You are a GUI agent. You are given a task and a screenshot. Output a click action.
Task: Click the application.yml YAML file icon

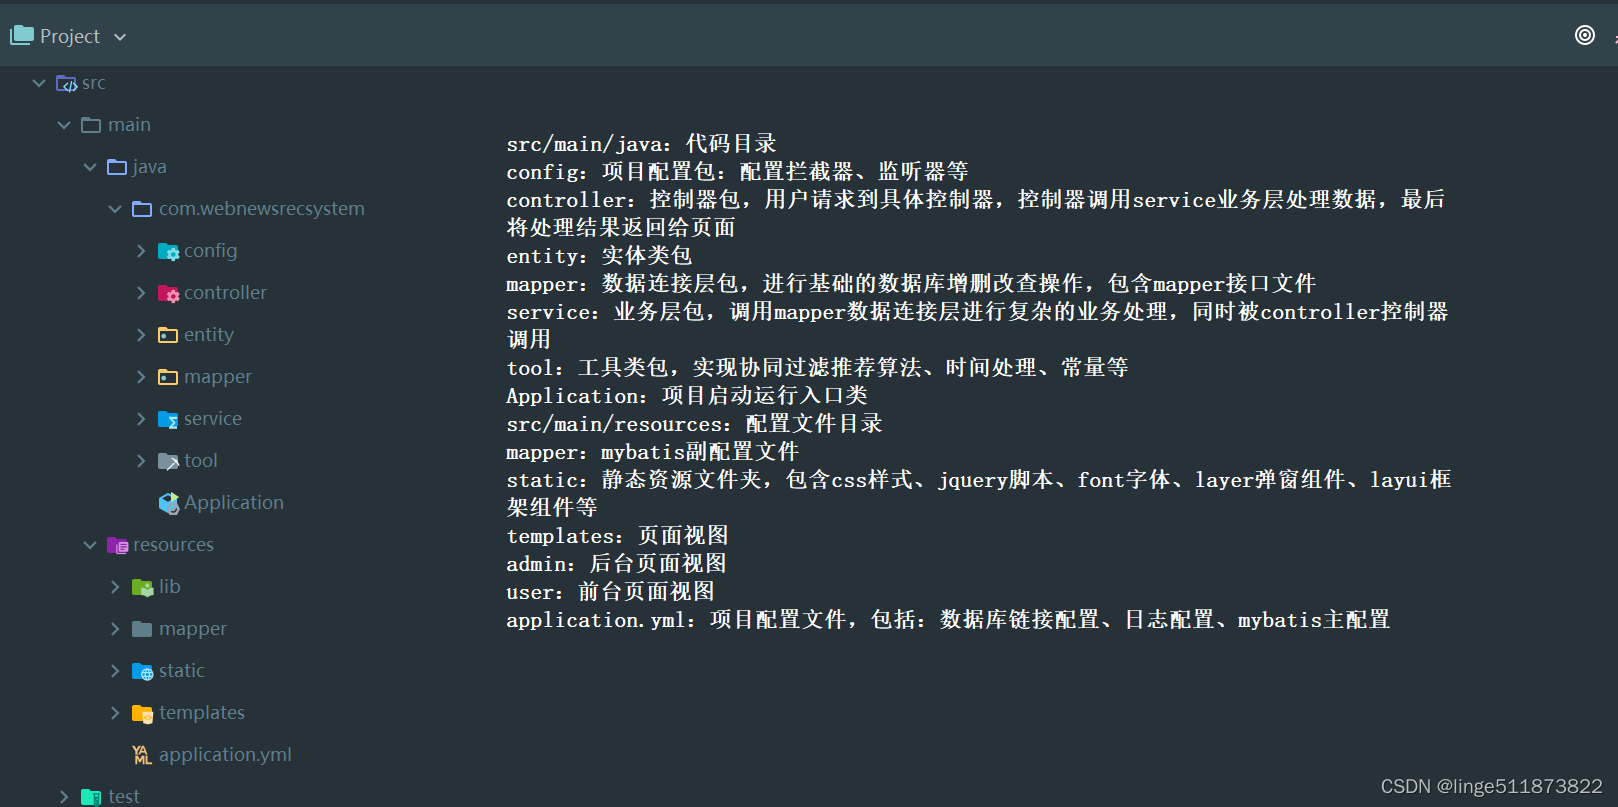(142, 755)
